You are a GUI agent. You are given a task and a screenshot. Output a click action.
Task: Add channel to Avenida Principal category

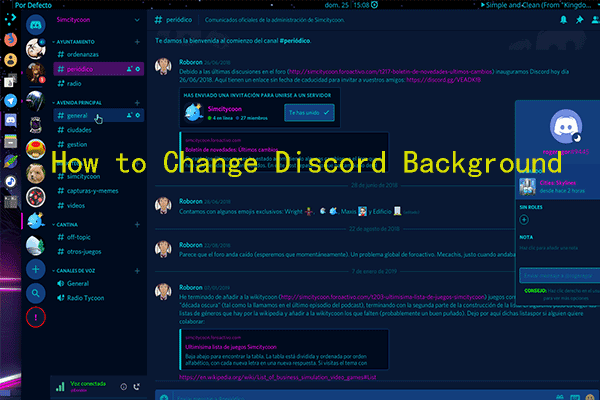(137, 103)
